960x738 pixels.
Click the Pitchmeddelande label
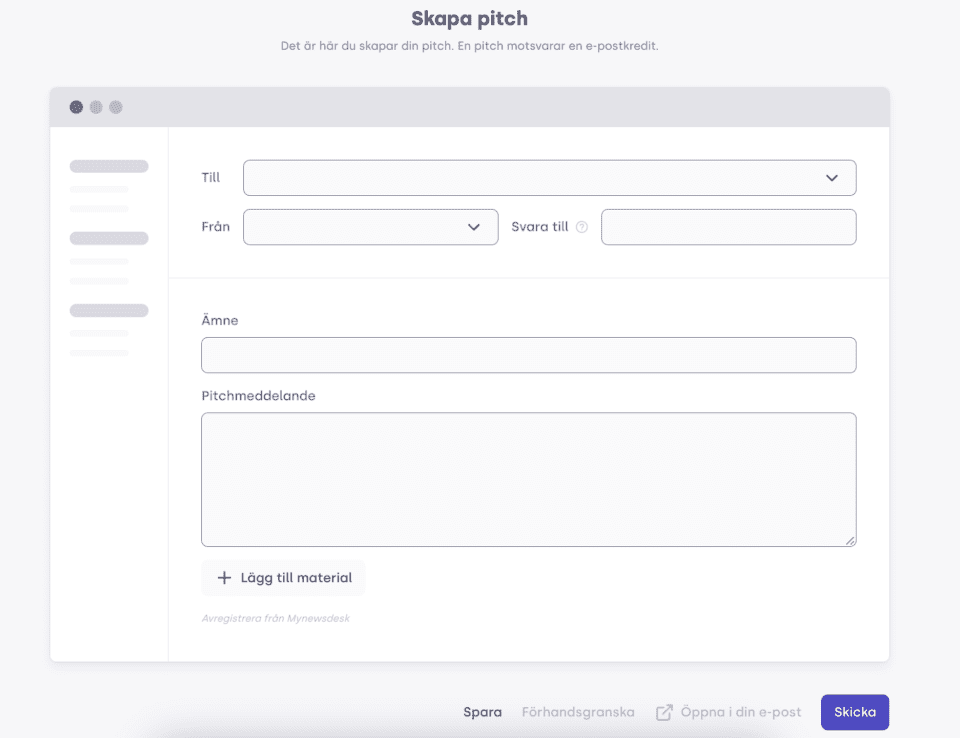[x=258, y=396]
